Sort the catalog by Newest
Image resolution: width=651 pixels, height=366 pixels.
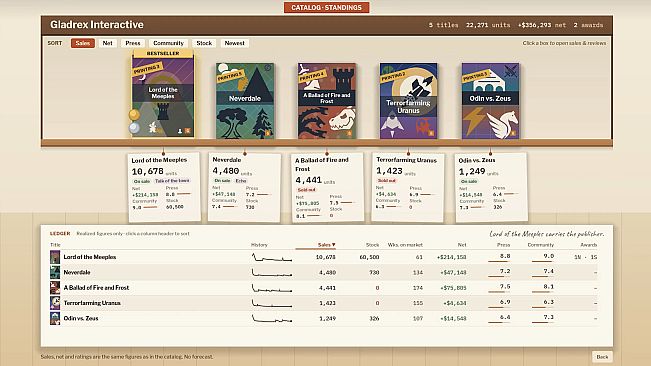click(x=235, y=43)
